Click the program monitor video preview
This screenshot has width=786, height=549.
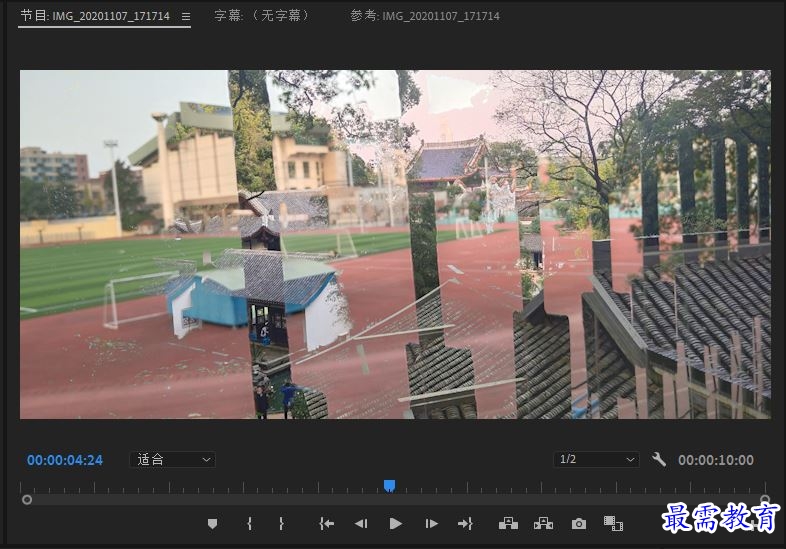(395, 244)
